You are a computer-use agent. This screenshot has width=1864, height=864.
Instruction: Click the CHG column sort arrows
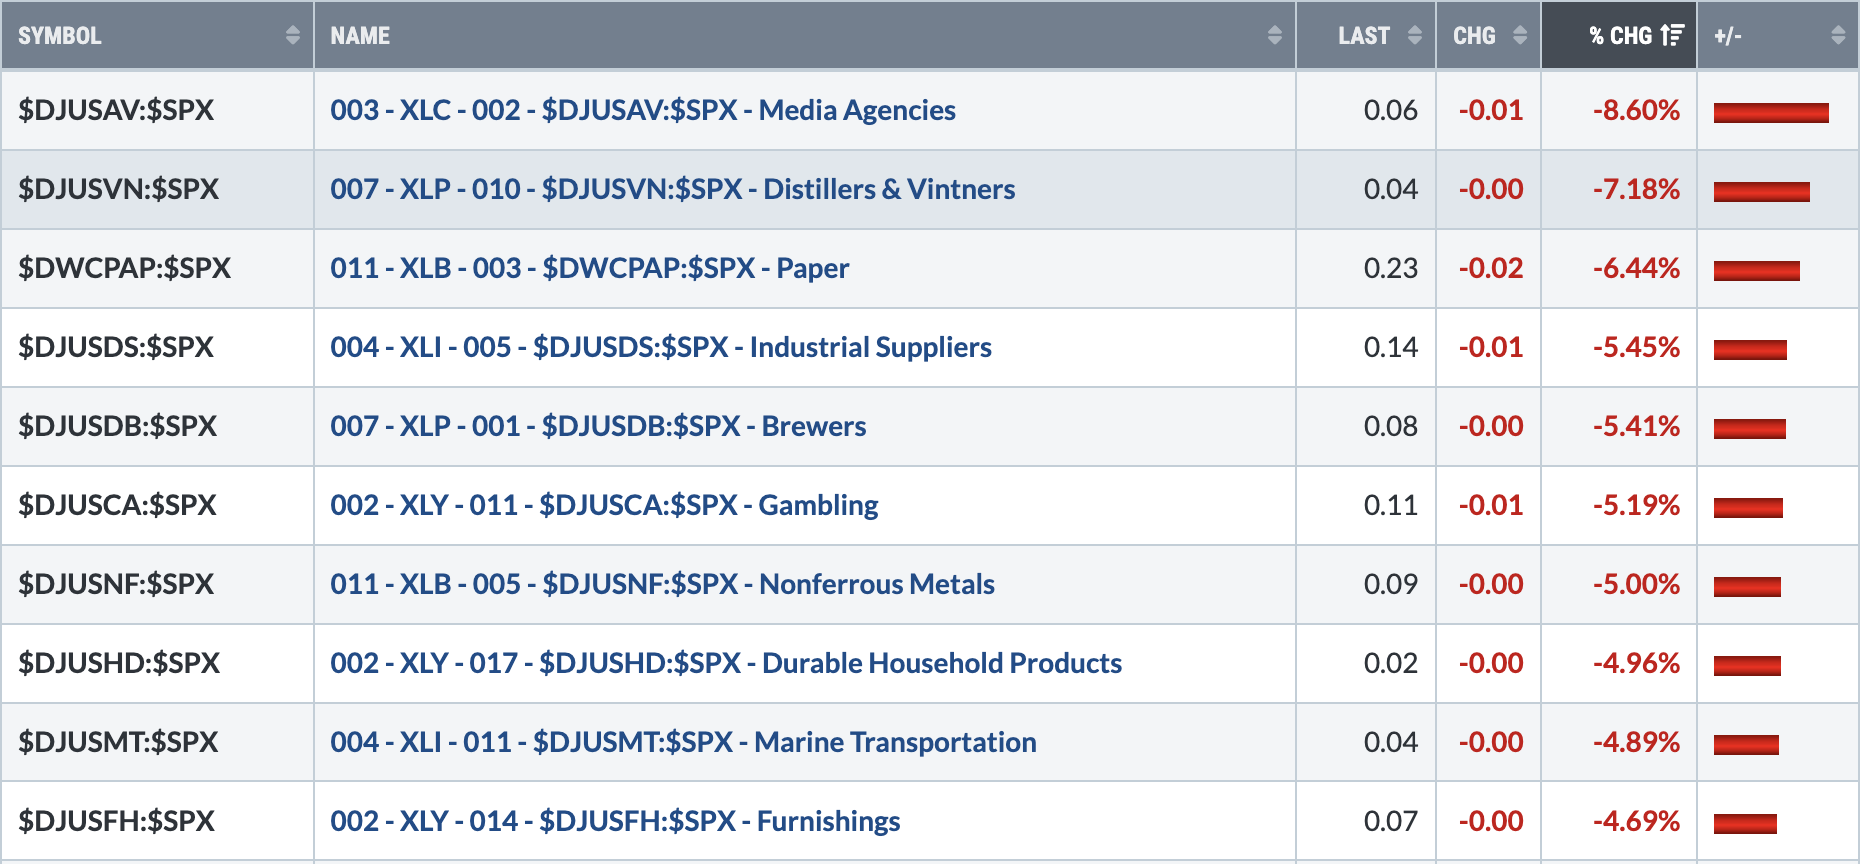[x=1520, y=35]
